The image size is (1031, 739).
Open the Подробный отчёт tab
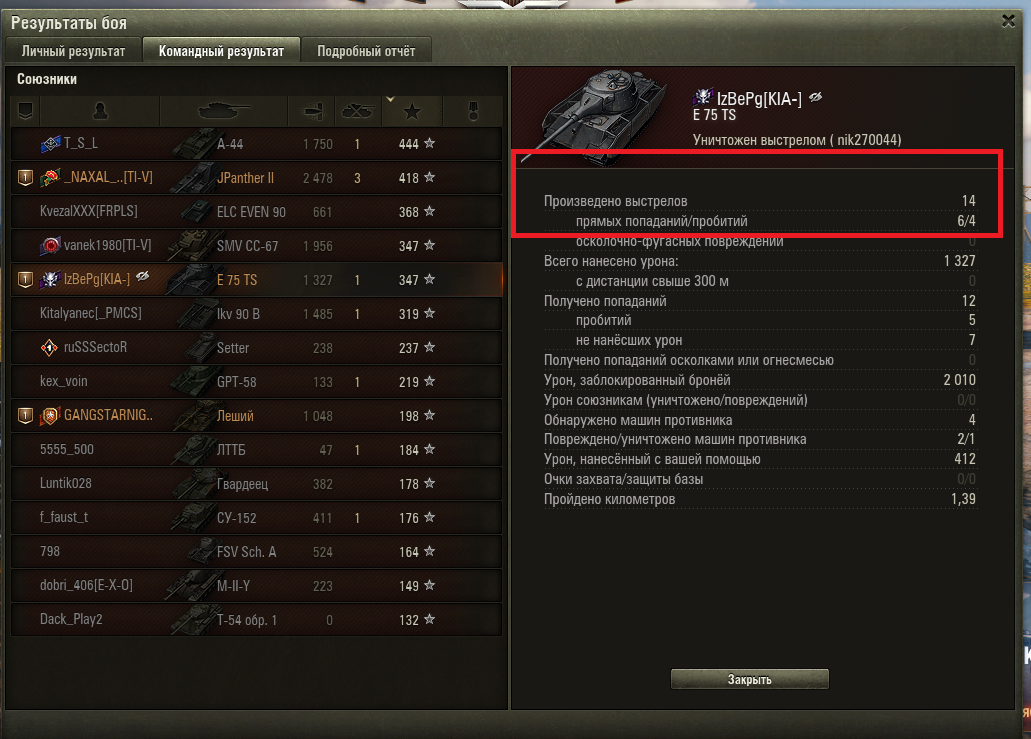(366, 51)
